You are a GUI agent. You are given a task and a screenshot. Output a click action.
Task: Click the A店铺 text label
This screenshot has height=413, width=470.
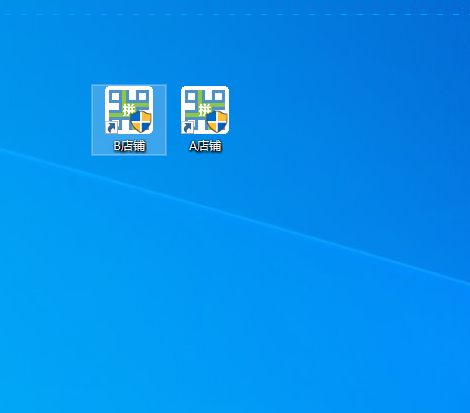[x=205, y=146]
